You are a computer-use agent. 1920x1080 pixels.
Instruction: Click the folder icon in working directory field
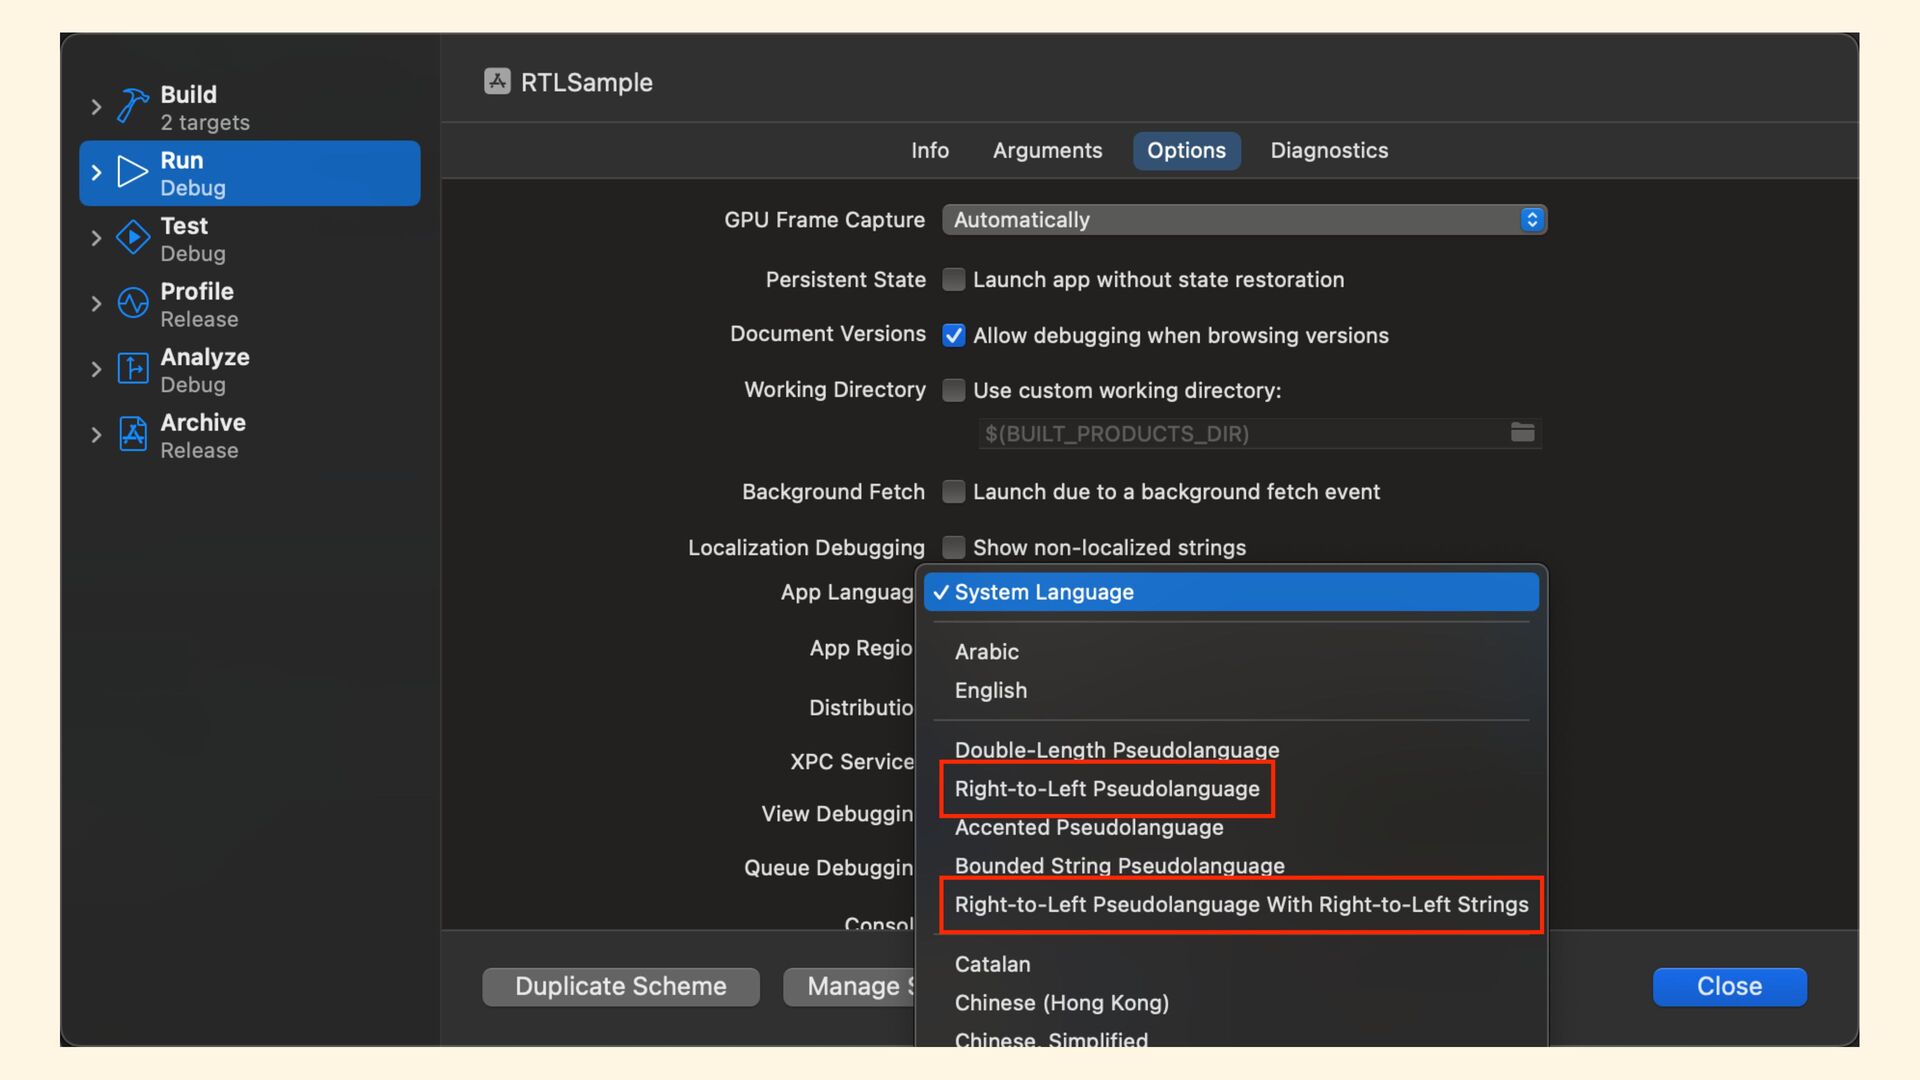[1522, 432]
